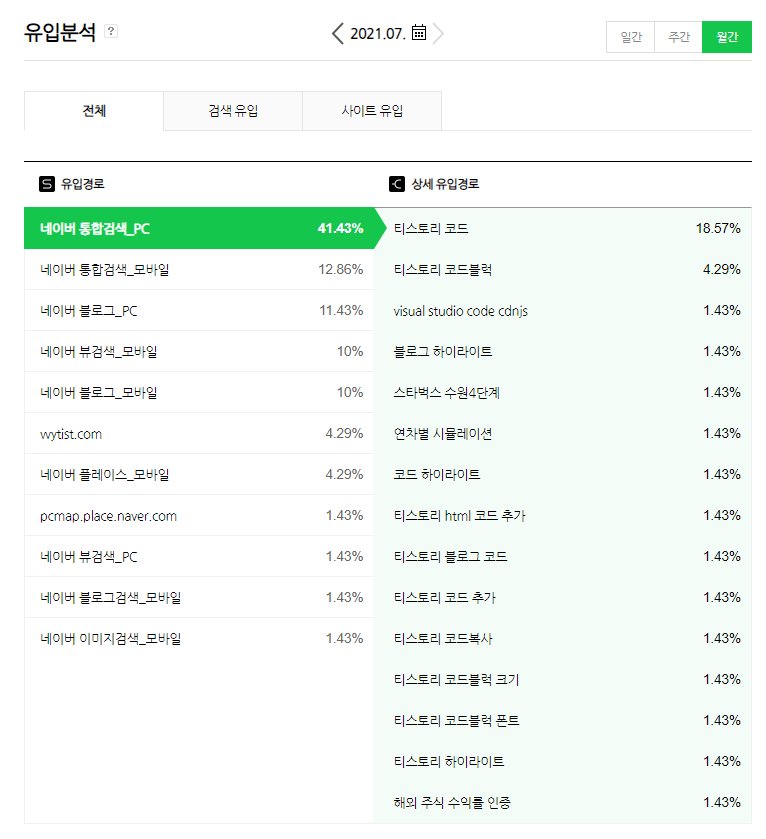Image resolution: width=766 pixels, height=839 pixels.
Task: Select the pcmap.place.naver.com row
Action: (x=199, y=516)
